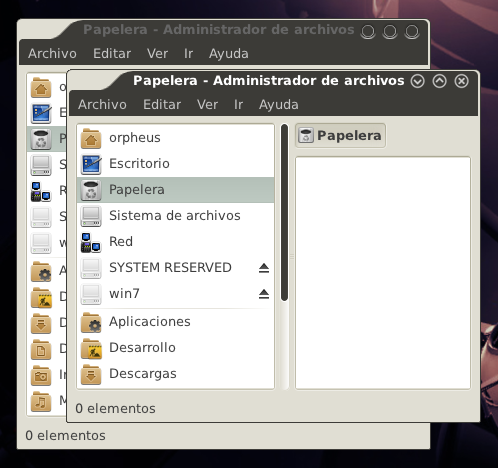498x468 pixels.
Task: Select the Escritorio desktop icon in sidebar
Action: coord(91,164)
